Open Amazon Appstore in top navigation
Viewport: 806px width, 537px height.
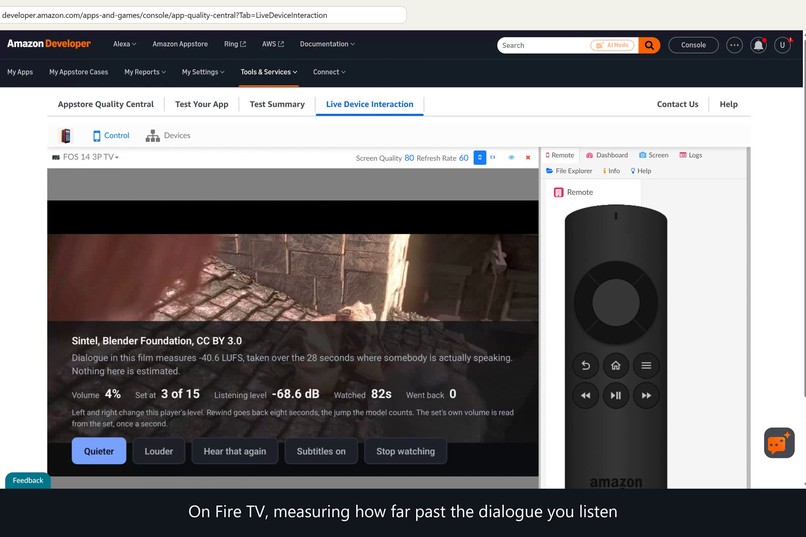click(180, 44)
